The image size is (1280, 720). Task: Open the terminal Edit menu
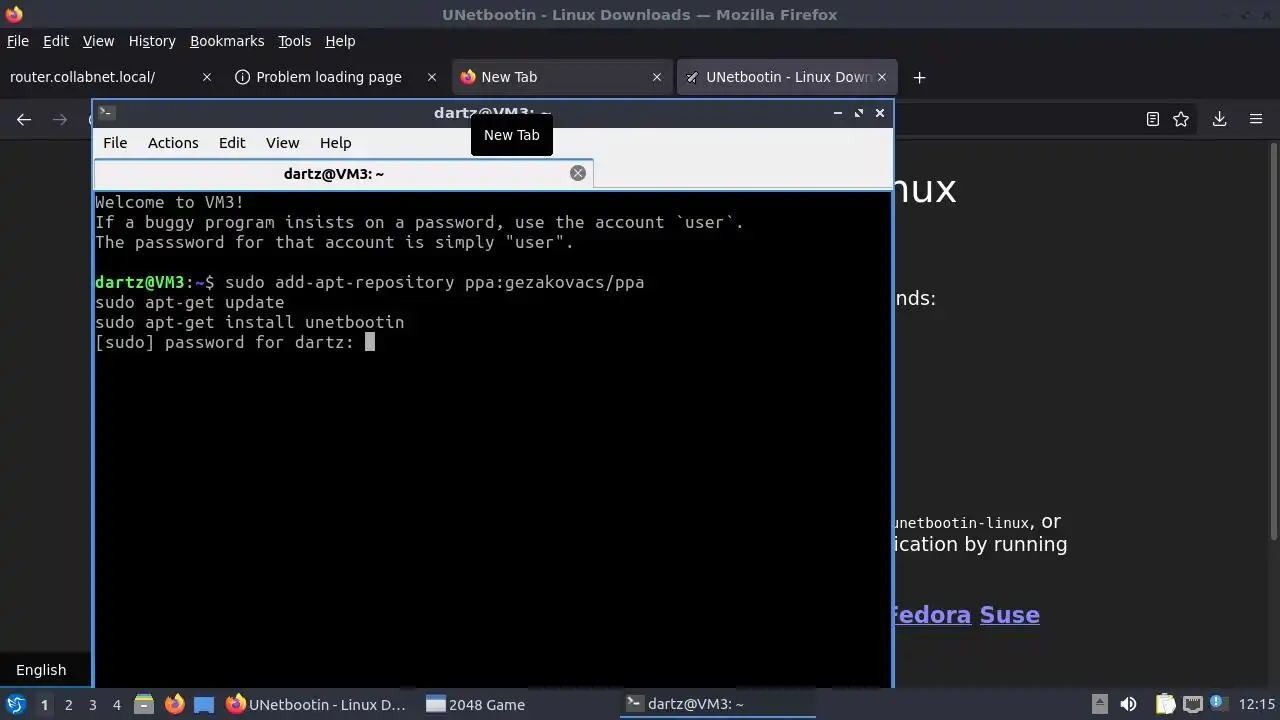coord(232,143)
